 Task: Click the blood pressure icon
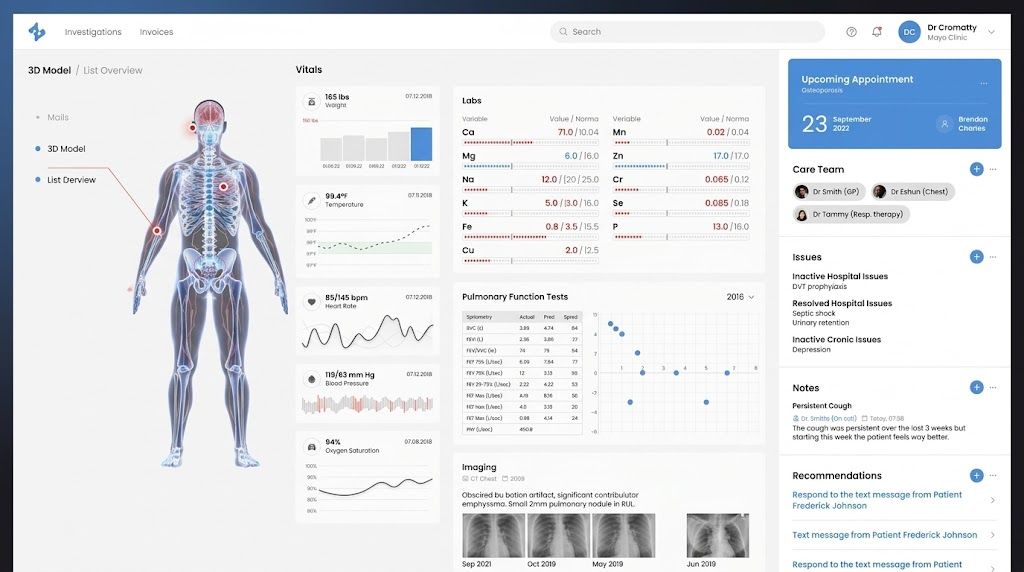coord(312,379)
